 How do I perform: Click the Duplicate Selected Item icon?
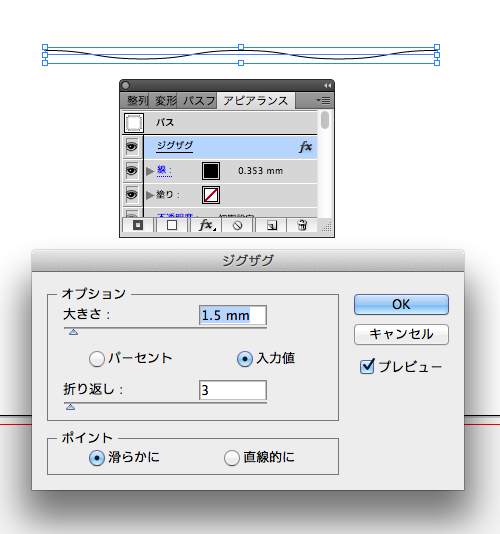(272, 225)
